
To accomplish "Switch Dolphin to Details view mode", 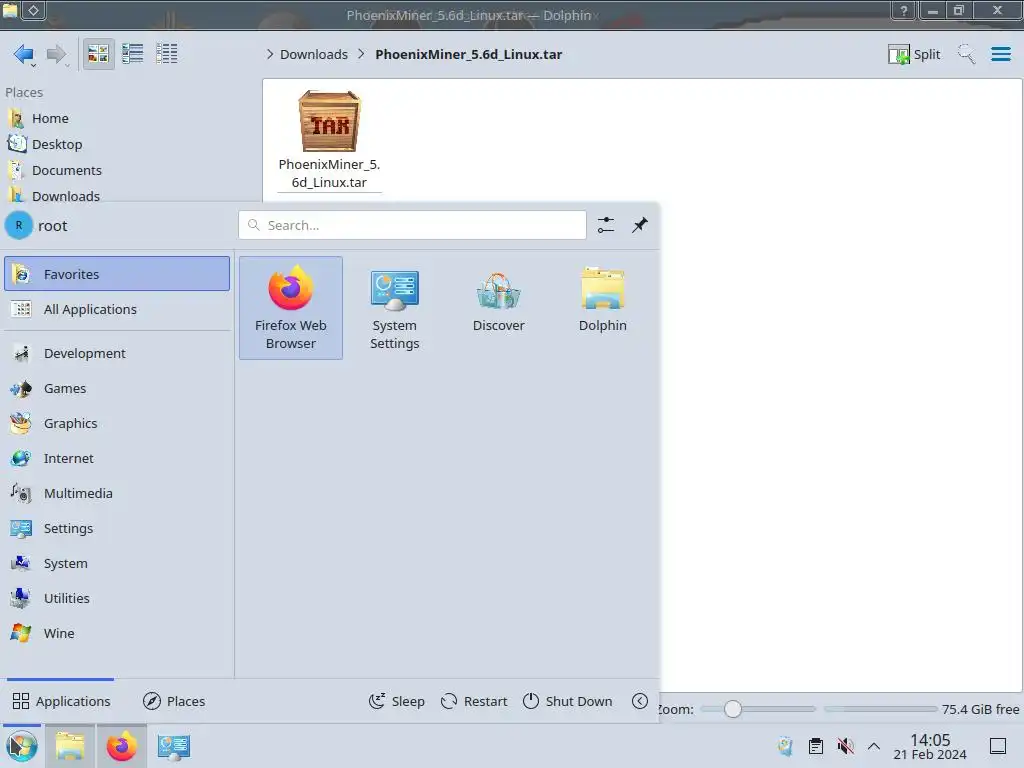I will point(167,54).
